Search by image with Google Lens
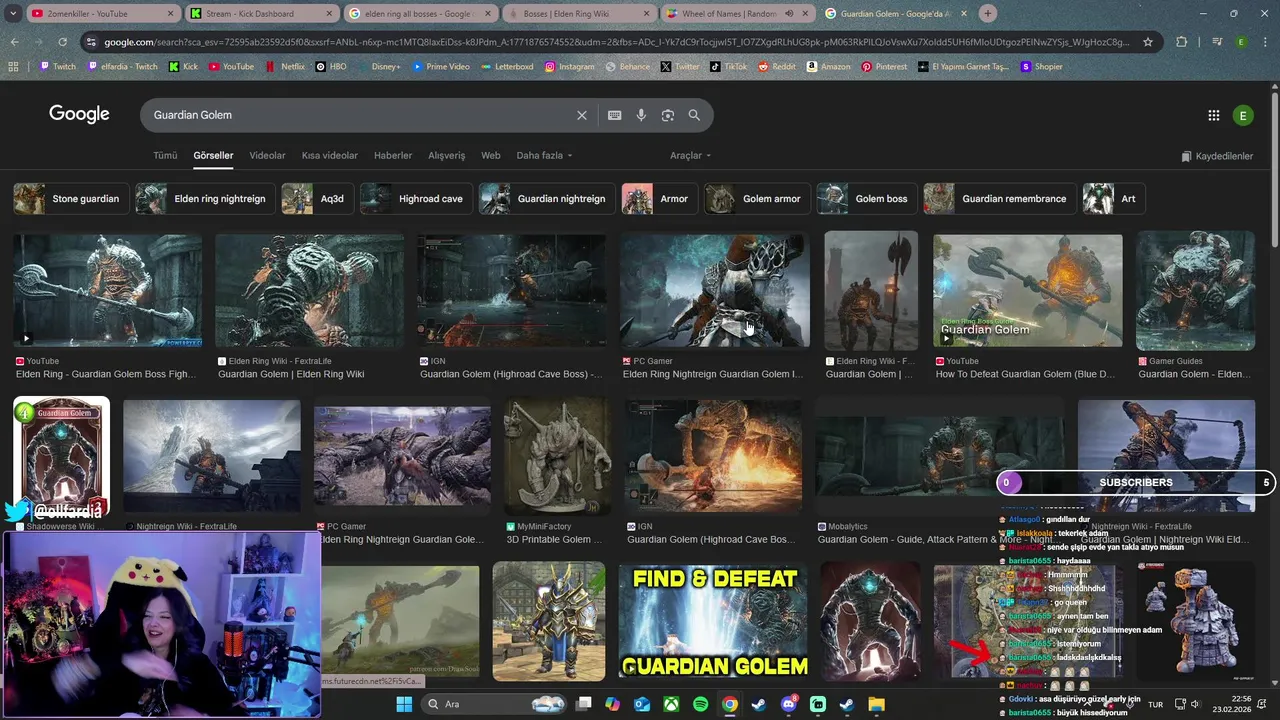 [x=668, y=115]
